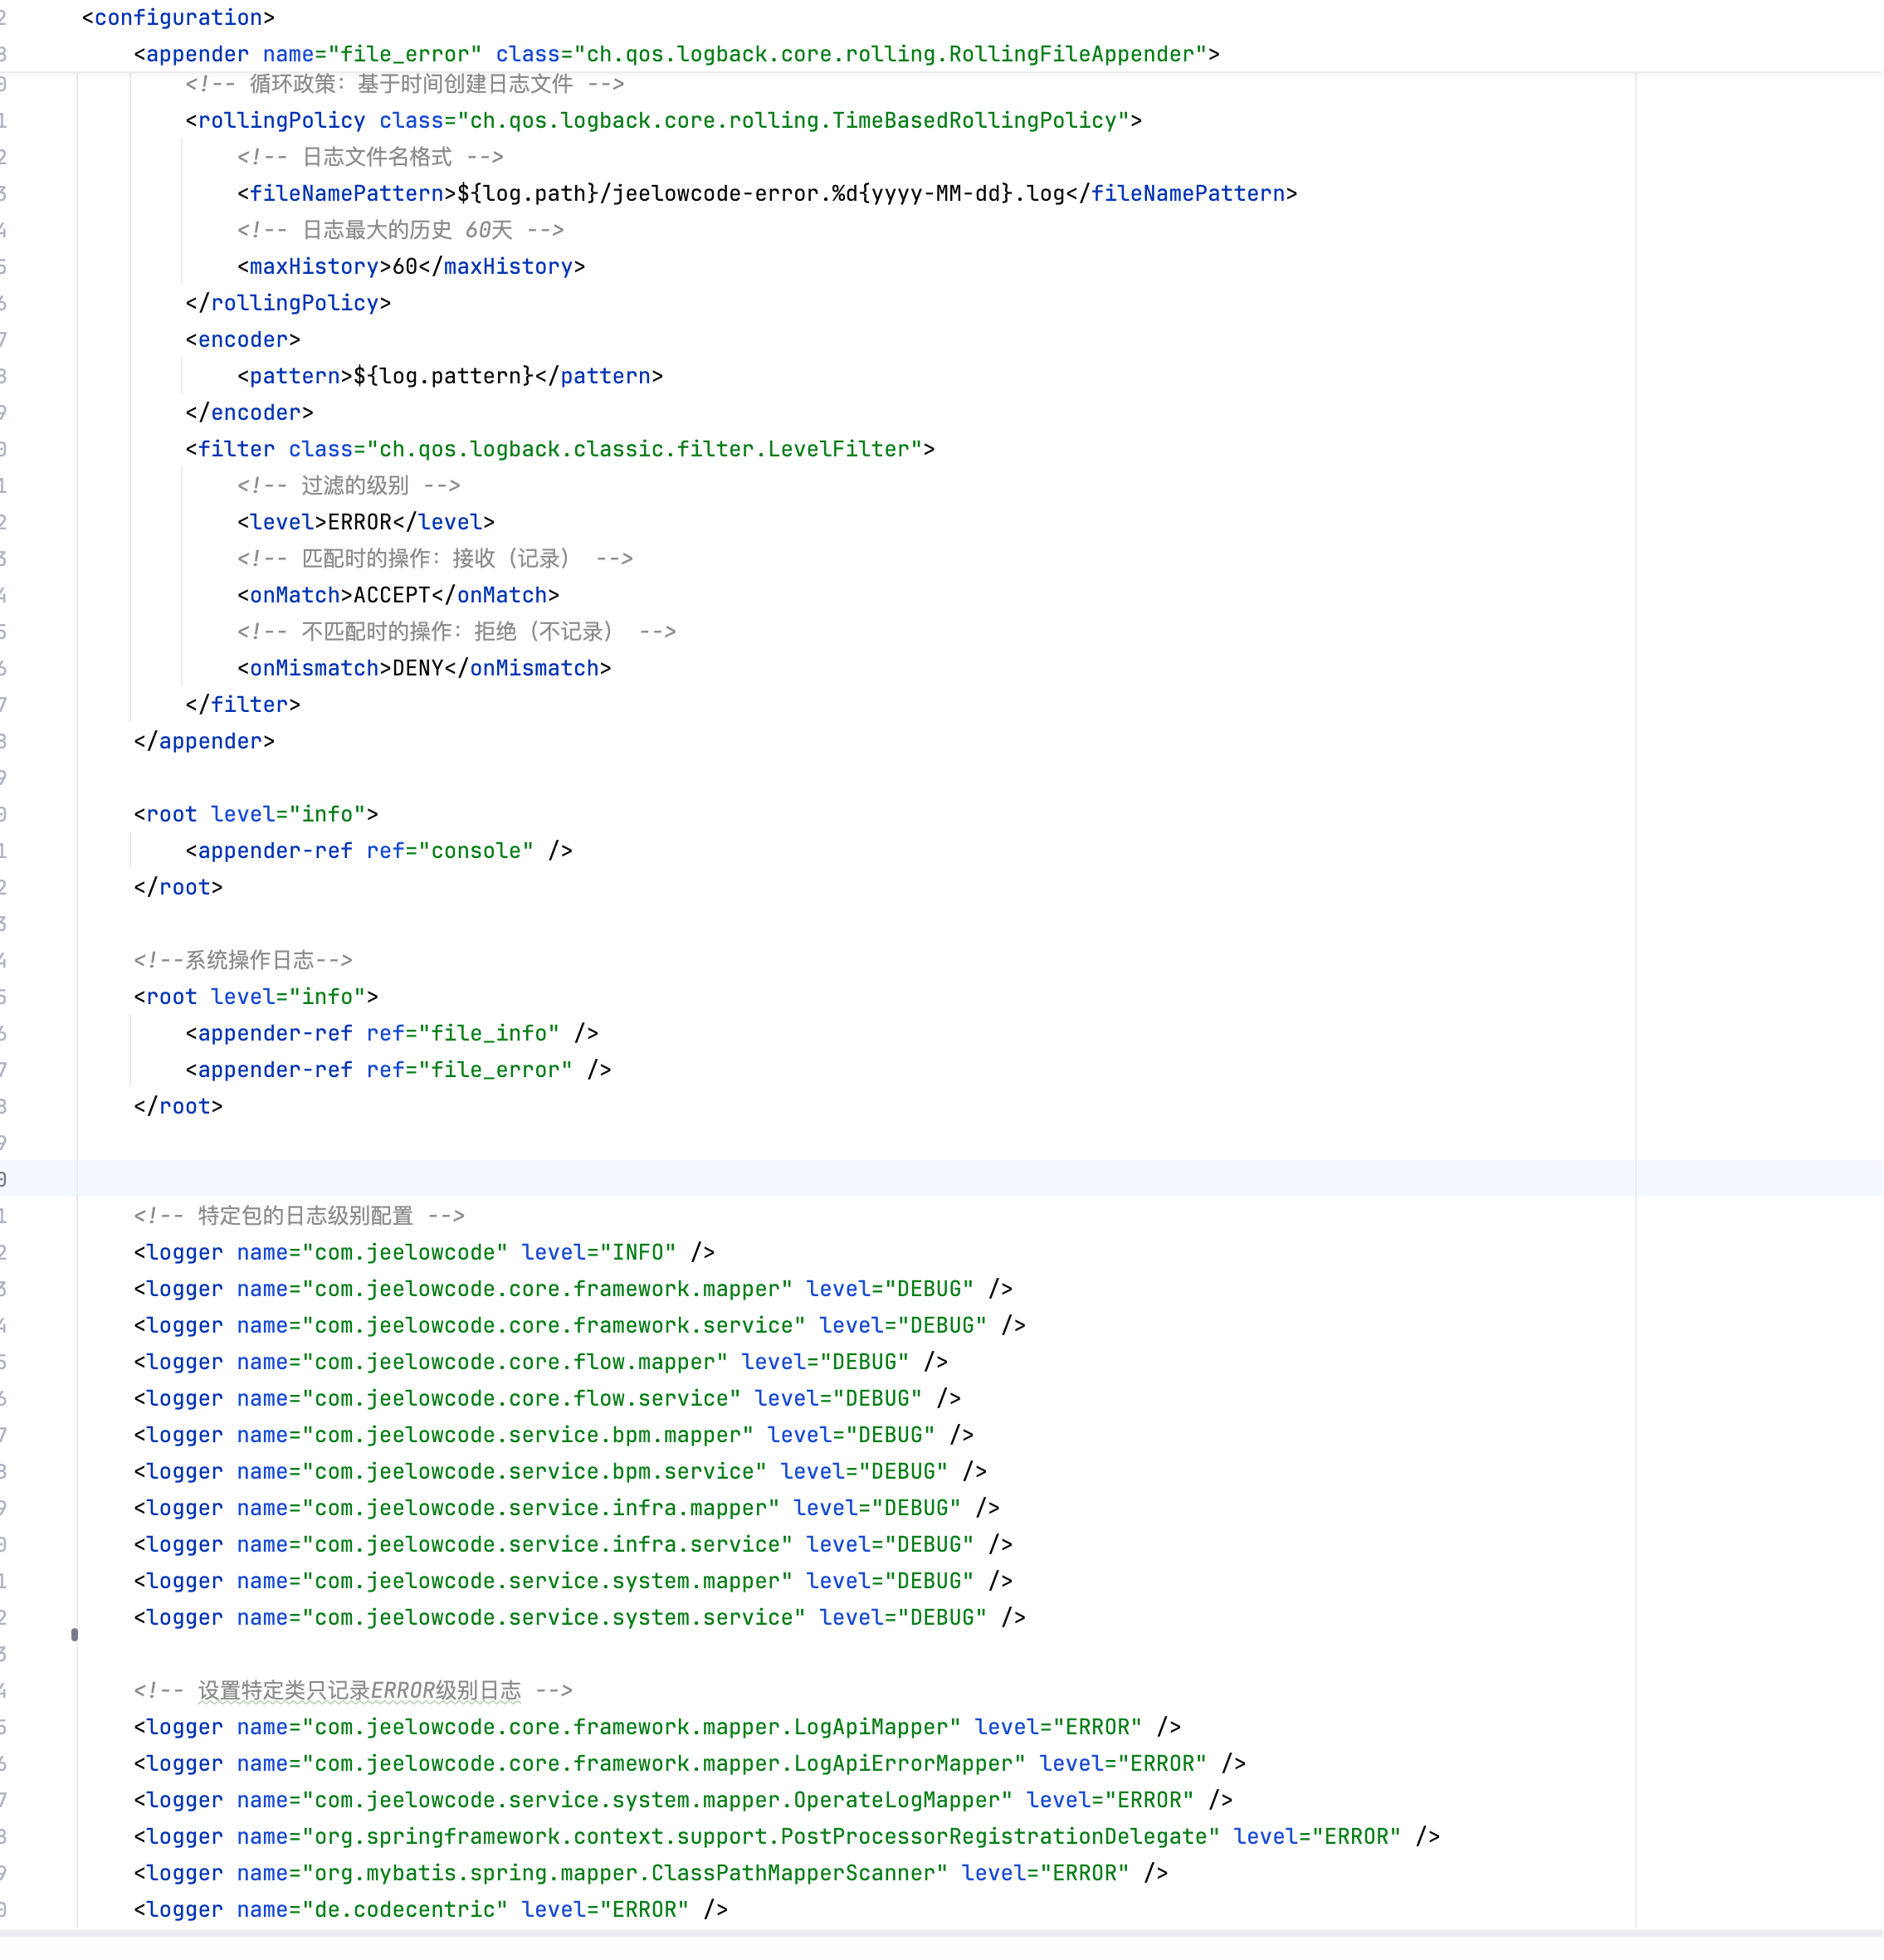Click the empty highlighted current line

[x=800, y=1179]
